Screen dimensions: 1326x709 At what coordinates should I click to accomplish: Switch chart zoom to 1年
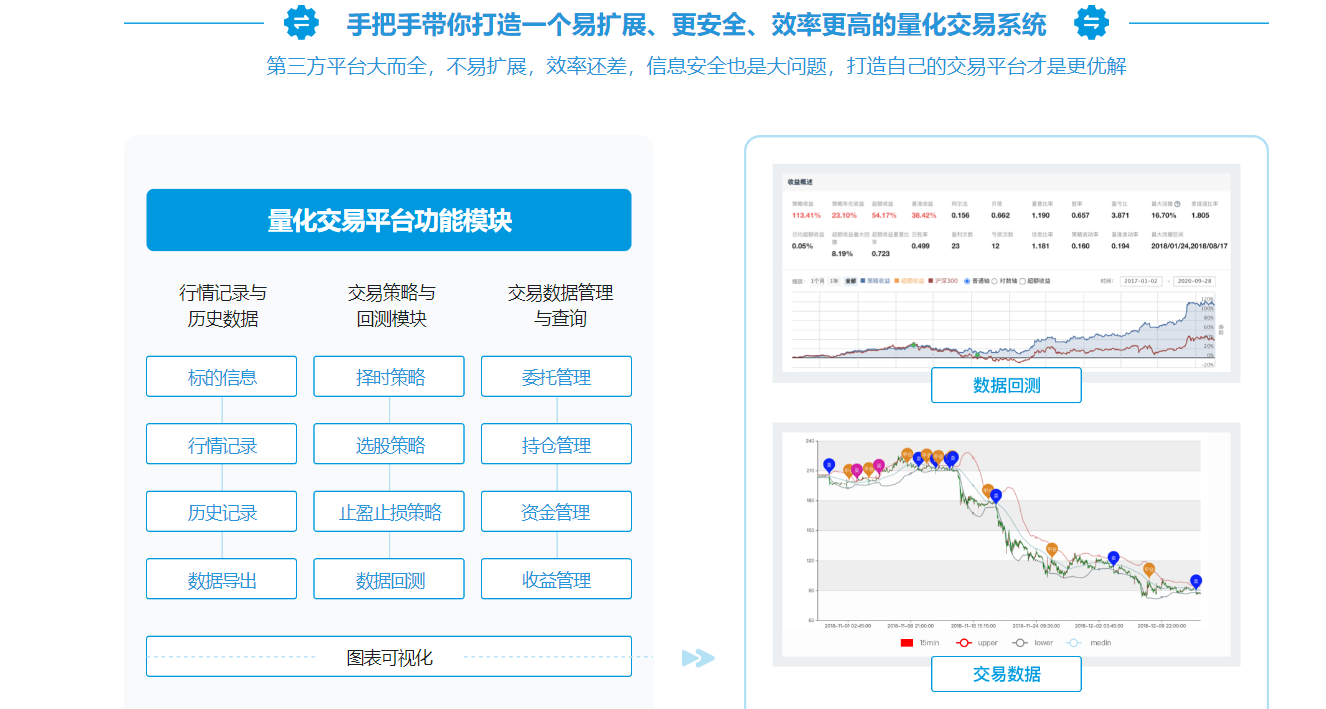(x=834, y=281)
